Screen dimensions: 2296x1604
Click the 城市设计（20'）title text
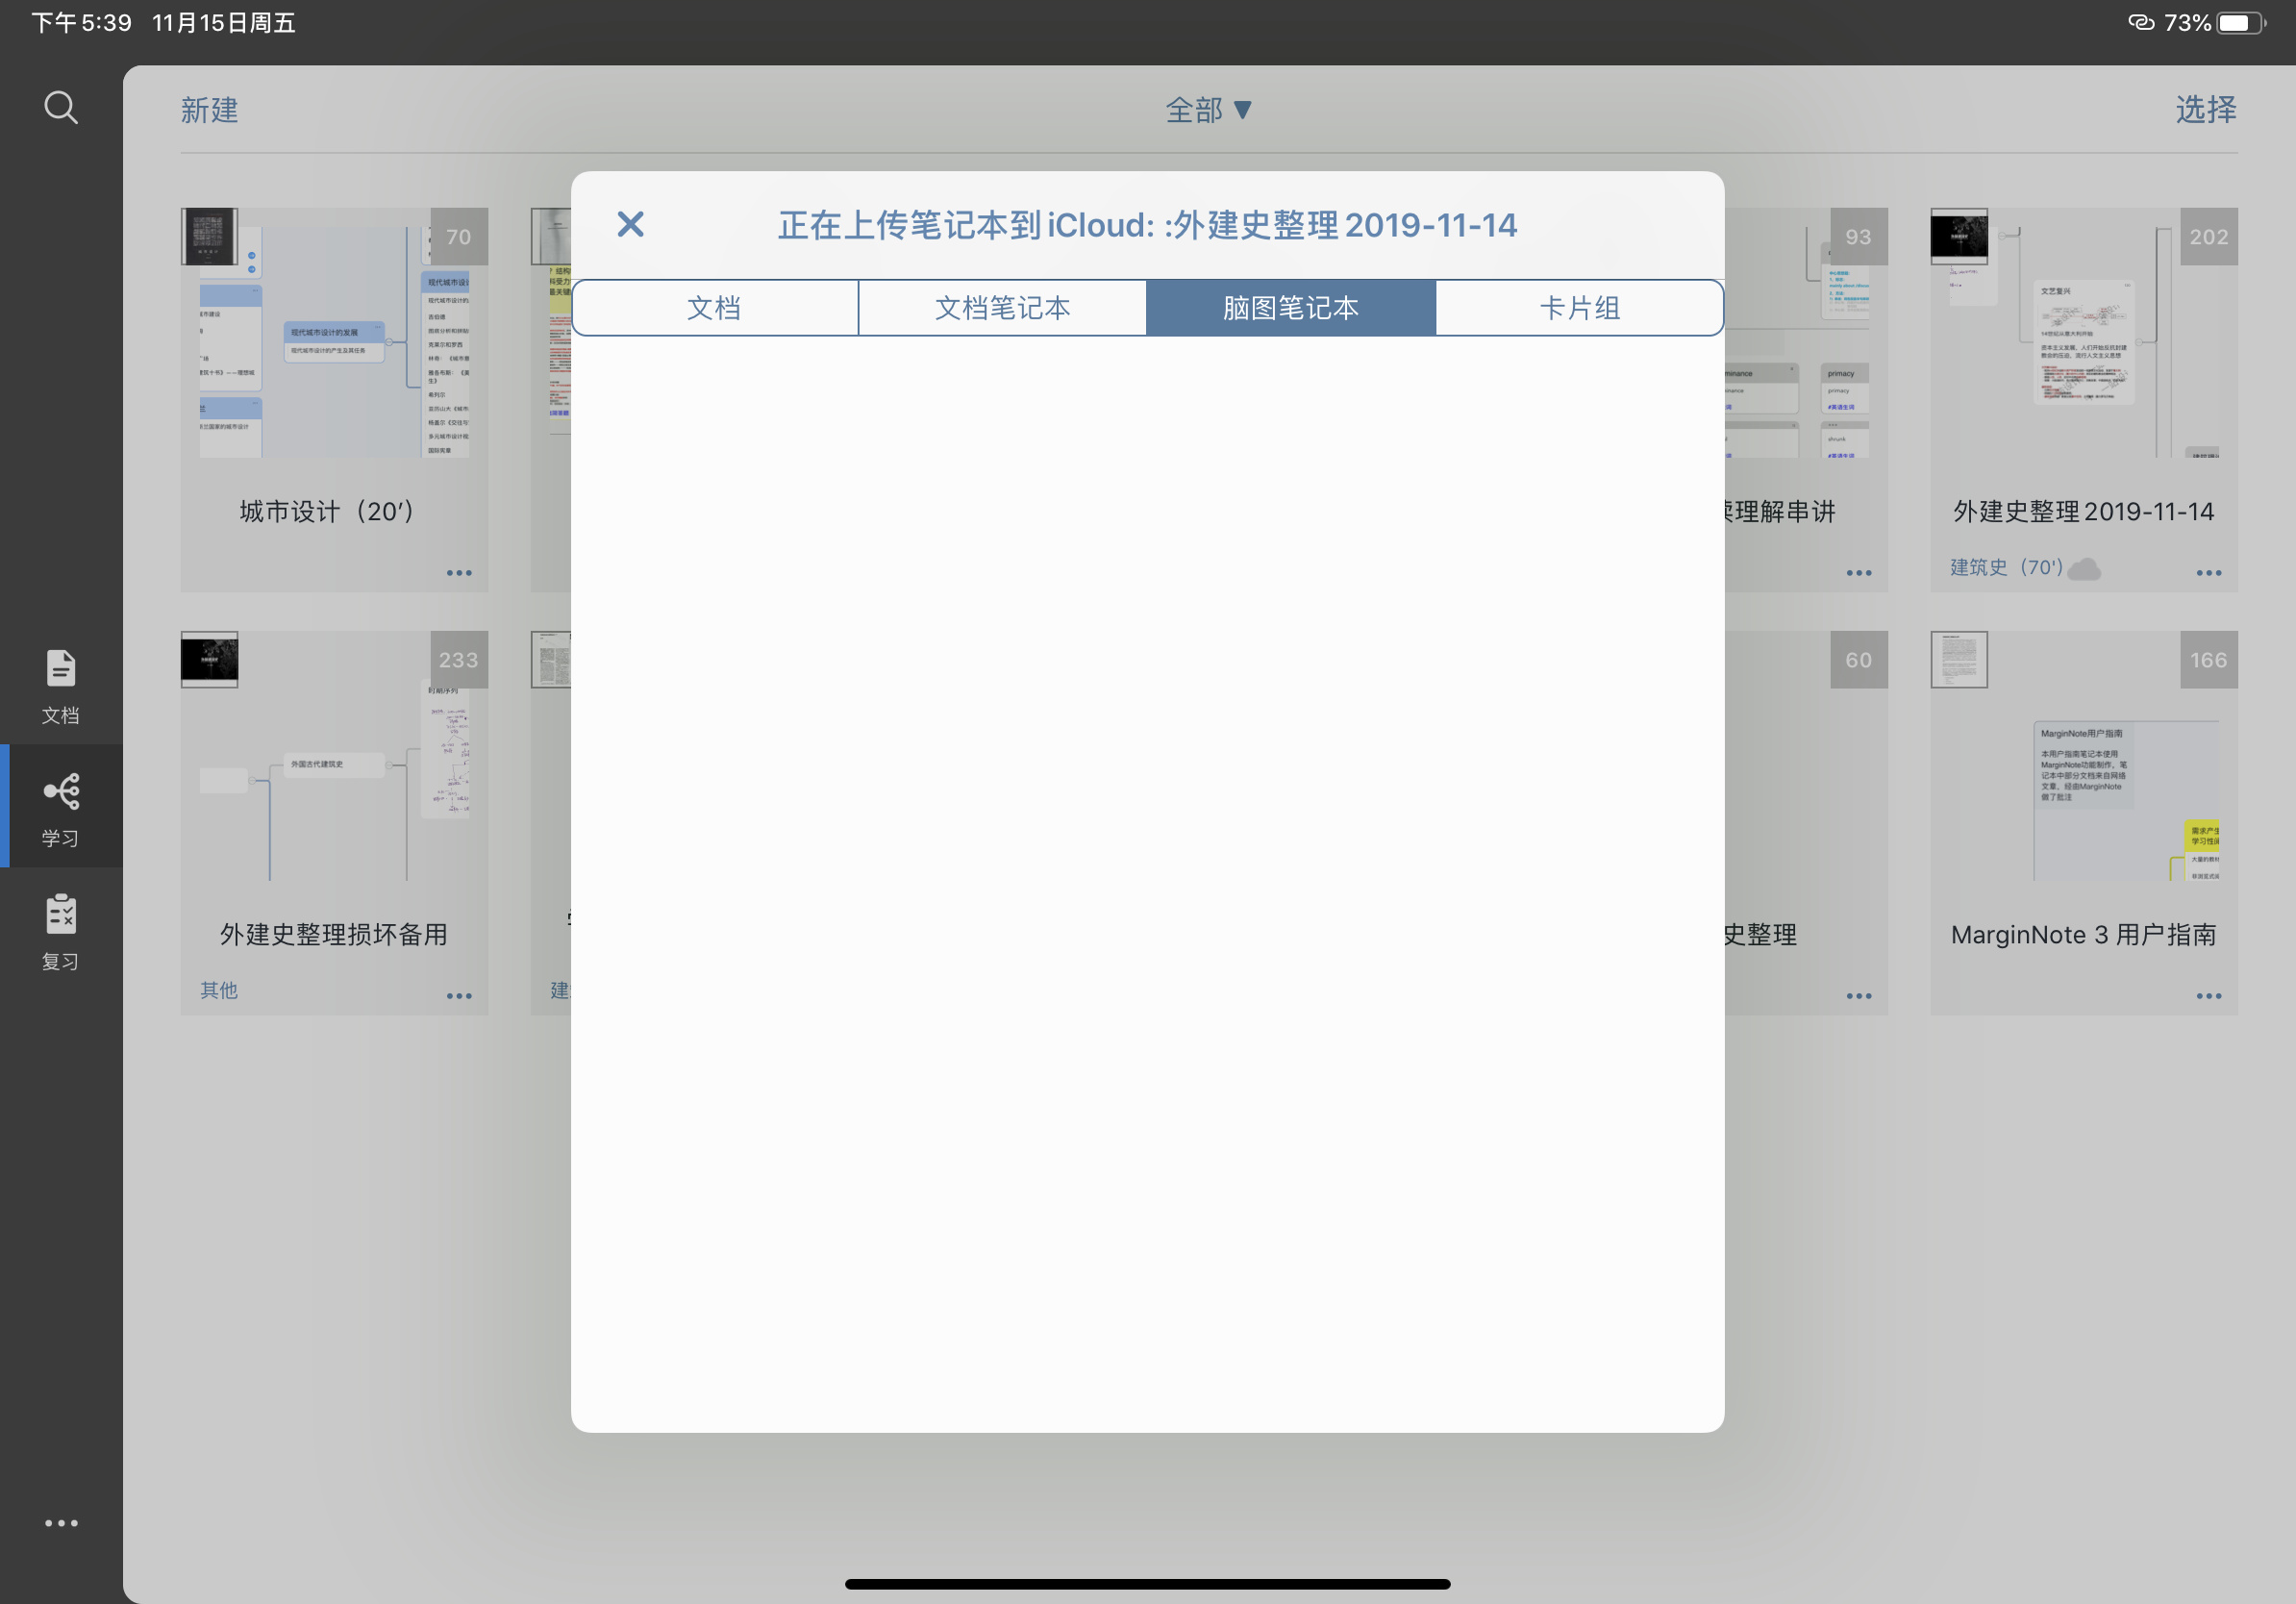(x=327, y=512)
